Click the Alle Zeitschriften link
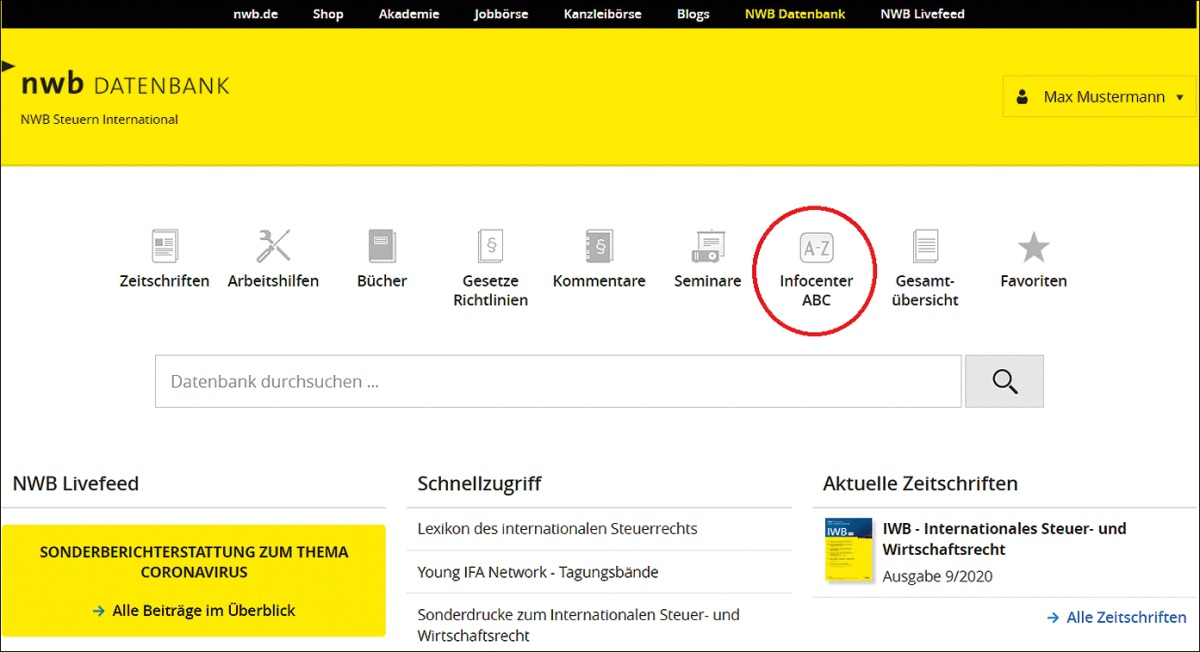Image resolution: width=1200 pixels, height=652 pixels. 1126,617
